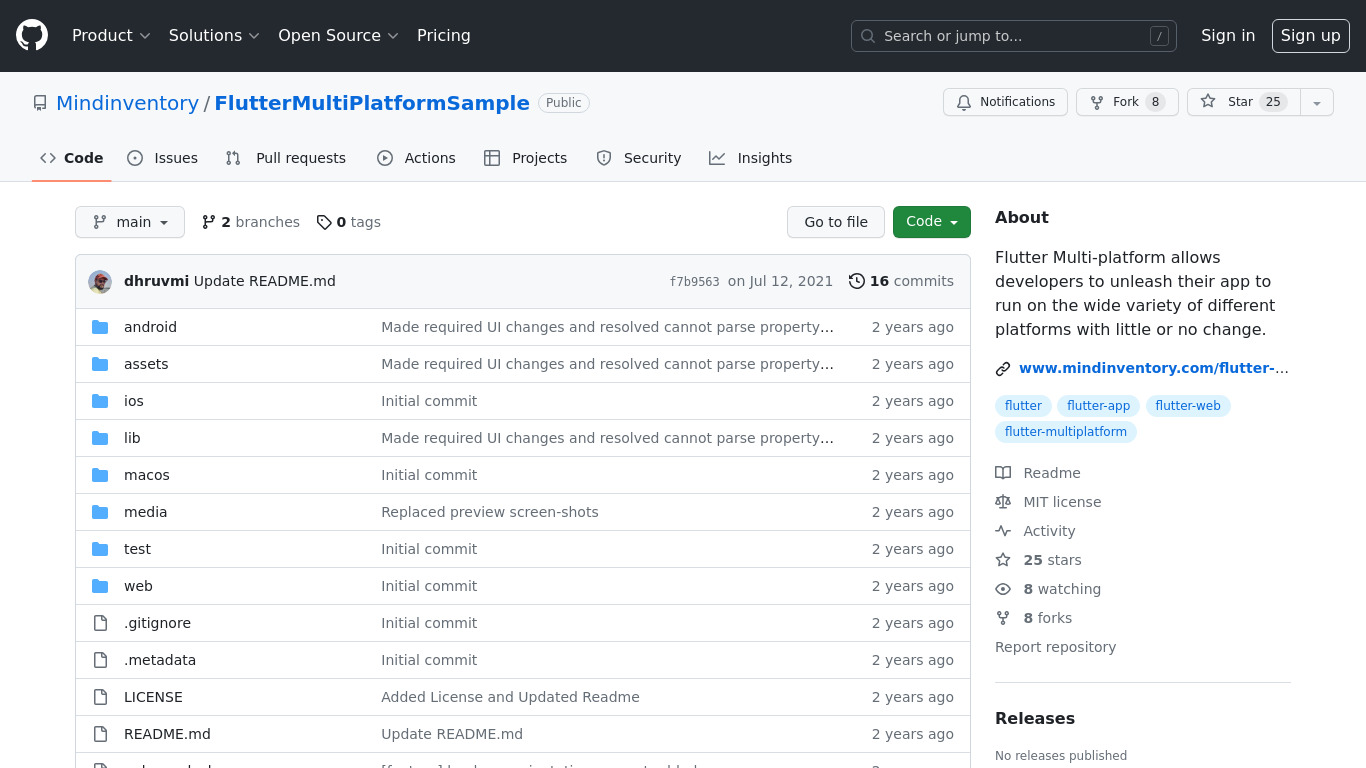Click the branch icon next to 2 branches
Image resolution: width=1366 pixels, height=768 pixels.
tap(209, 222)
